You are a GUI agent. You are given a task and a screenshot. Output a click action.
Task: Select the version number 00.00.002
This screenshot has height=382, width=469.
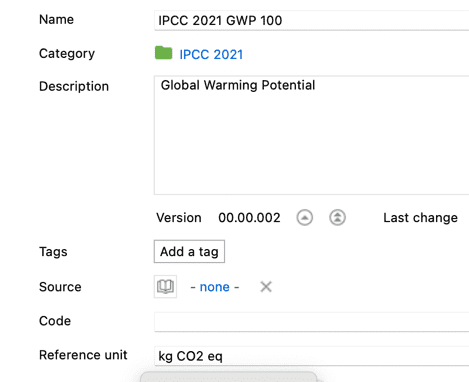[249, 218]
